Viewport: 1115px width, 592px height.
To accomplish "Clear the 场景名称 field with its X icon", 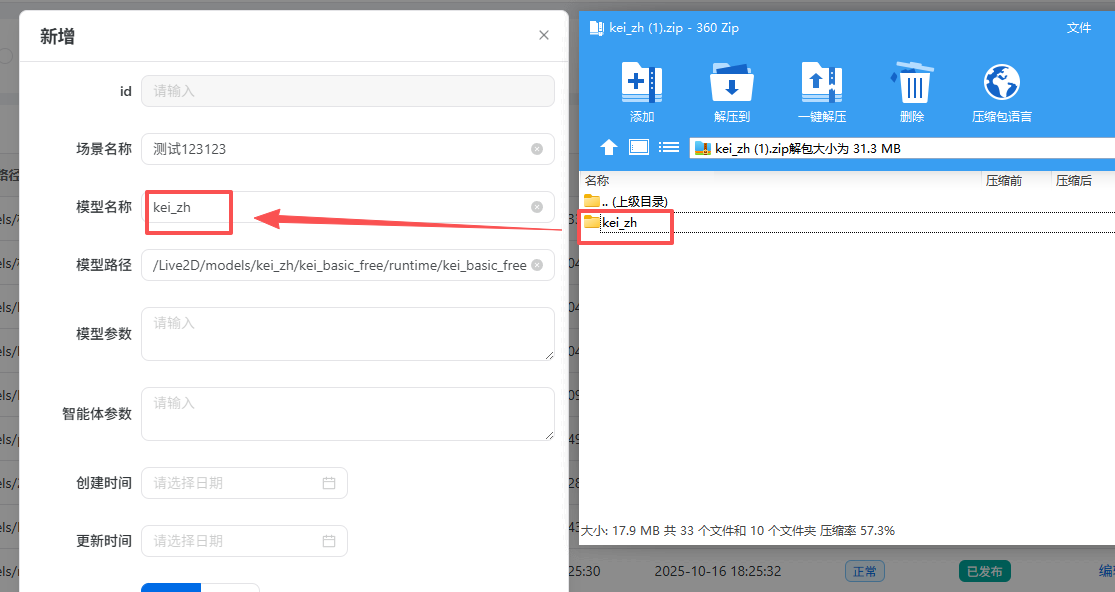I will click(x=537, y=149).
